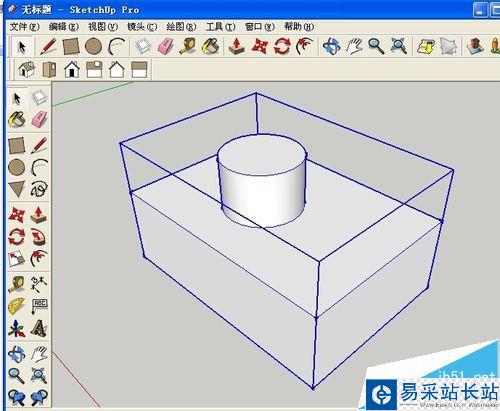This screenshot has height=411, width=500.
Task: Activate the Arc tool in the top toolbar
Action: tap(116, 46)
